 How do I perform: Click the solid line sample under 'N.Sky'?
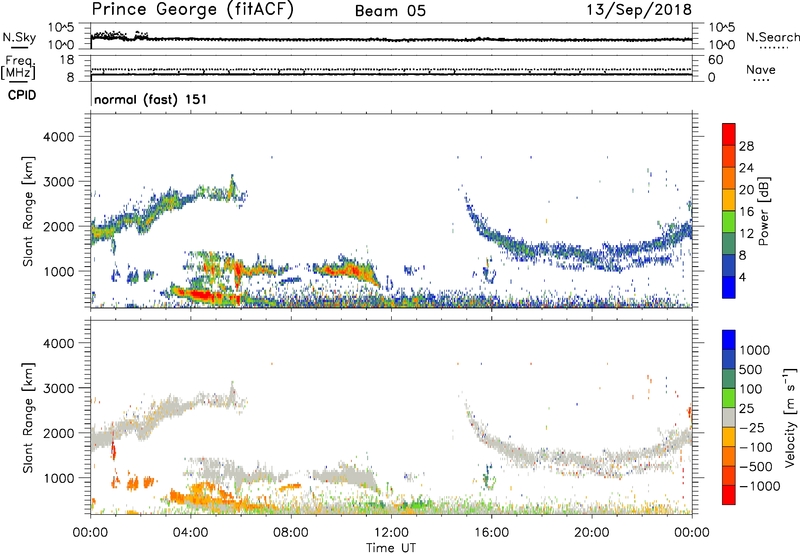pos(19,47)
